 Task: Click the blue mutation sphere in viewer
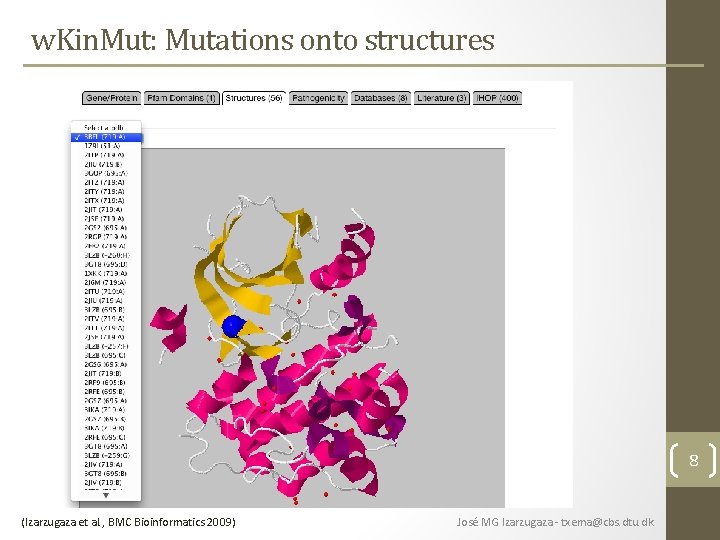coord(233,326)
